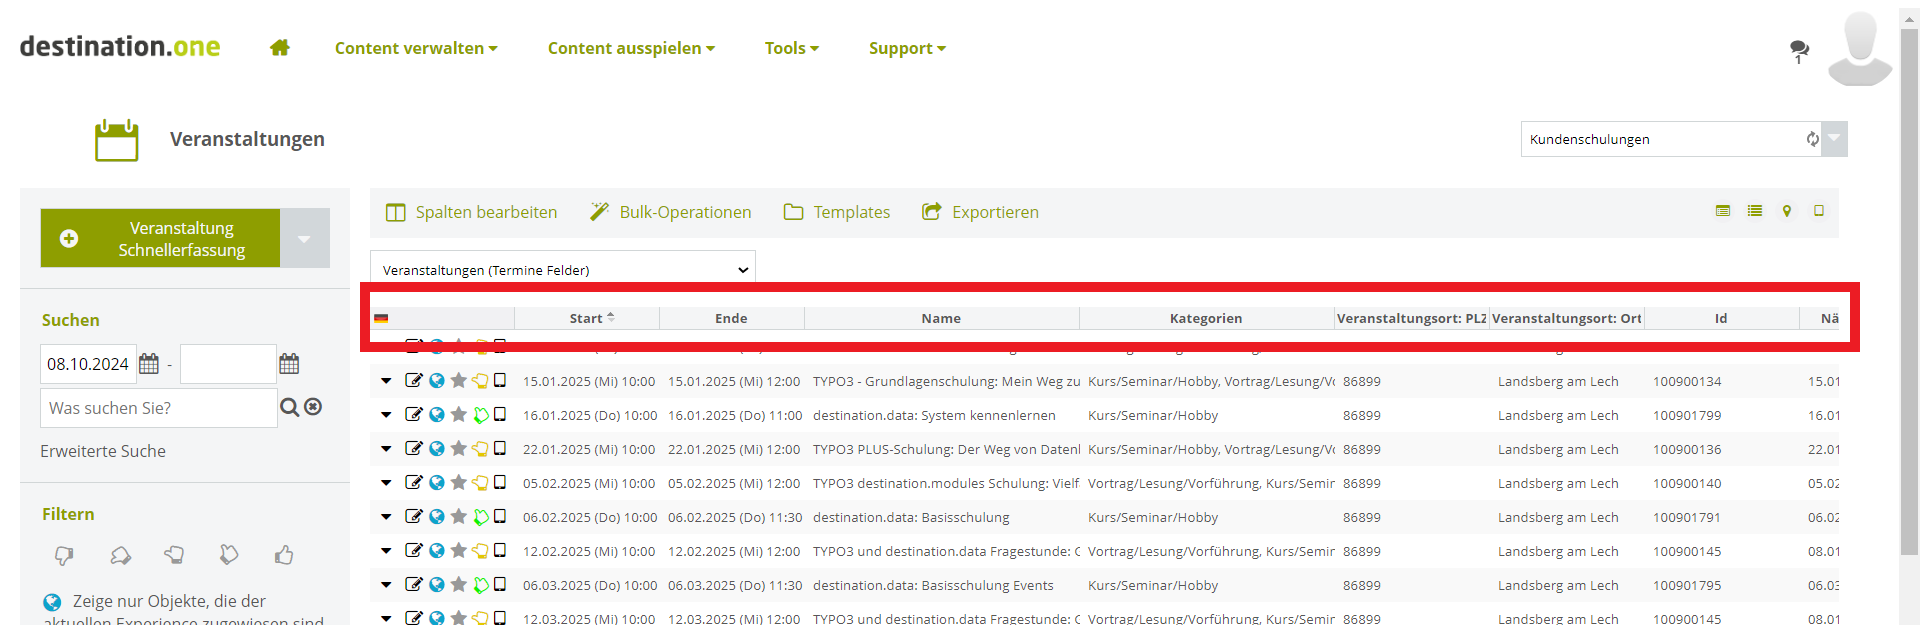Viewport: 1920px width, 625px height.
Task: Refresh the Kundenschulungen selector
Action: tap(1812, 139)
